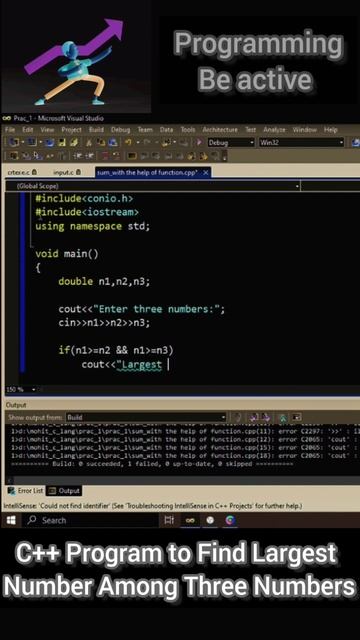The height and width of the screenshot is (640, 360).
Task: Click the Toggle Bookmark icon in editor toolbar
Action: pyautogui.click(x=132, y=155)
